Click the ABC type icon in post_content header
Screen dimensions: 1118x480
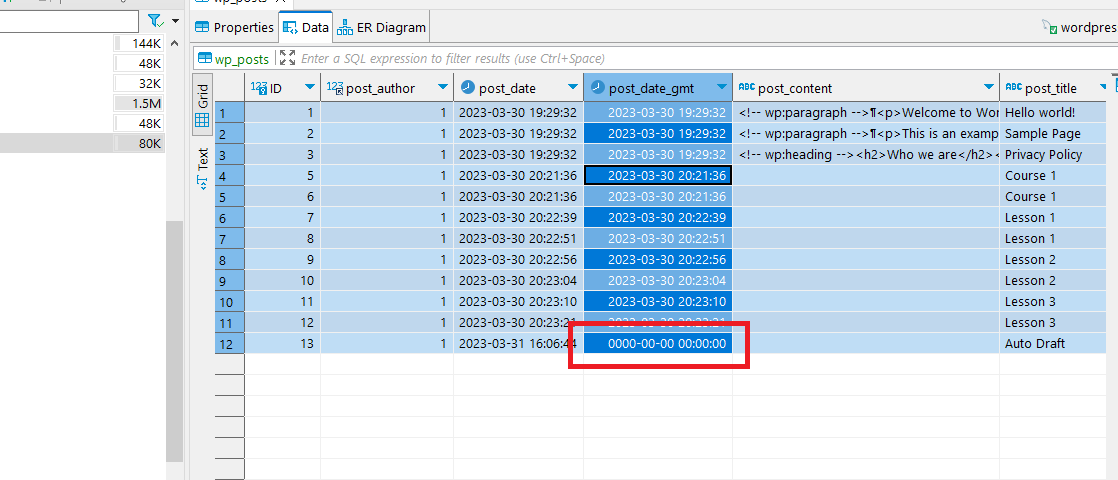(747, 87)
